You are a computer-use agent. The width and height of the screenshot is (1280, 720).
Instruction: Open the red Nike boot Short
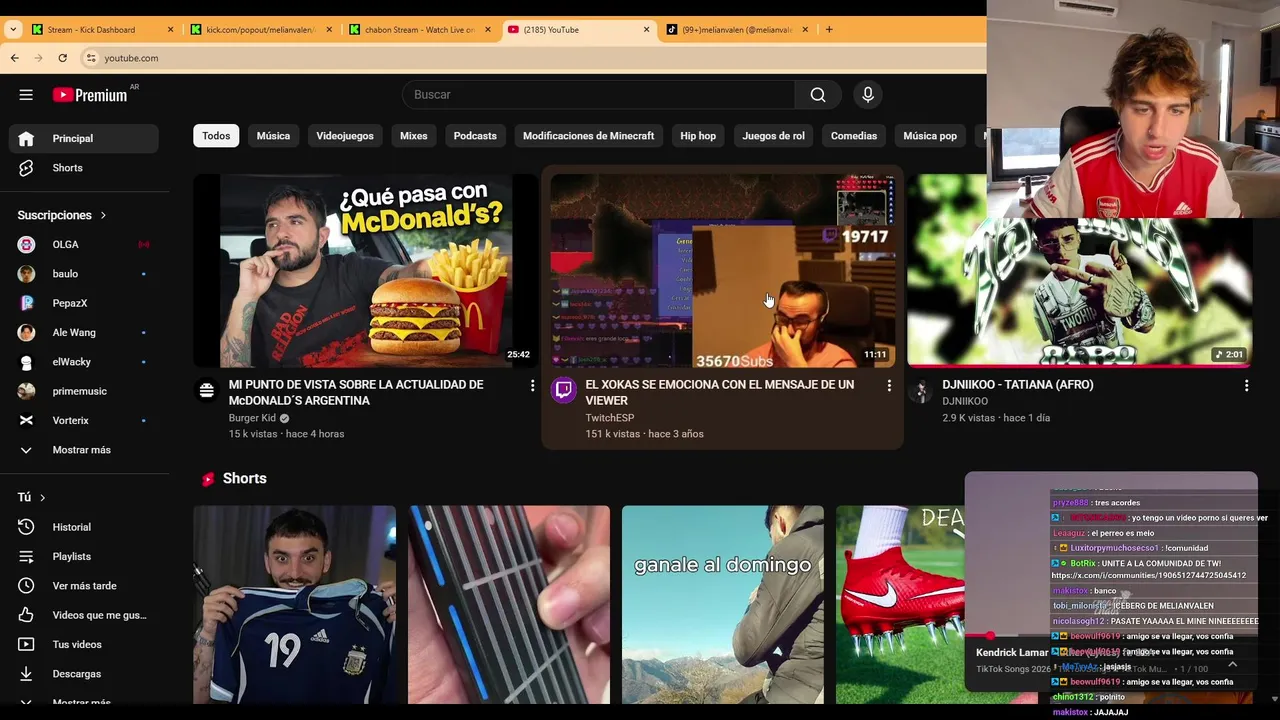tap(900, 604)
